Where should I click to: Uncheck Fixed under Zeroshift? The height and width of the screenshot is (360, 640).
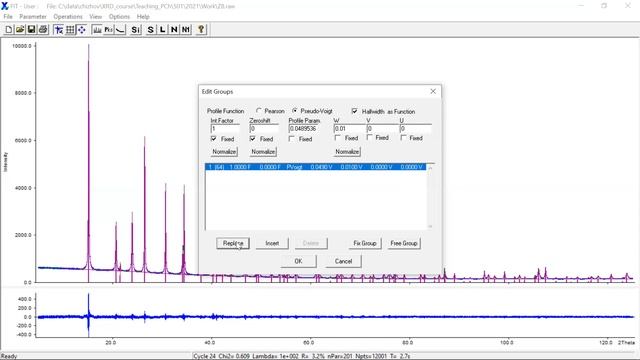tap(253, 139)
